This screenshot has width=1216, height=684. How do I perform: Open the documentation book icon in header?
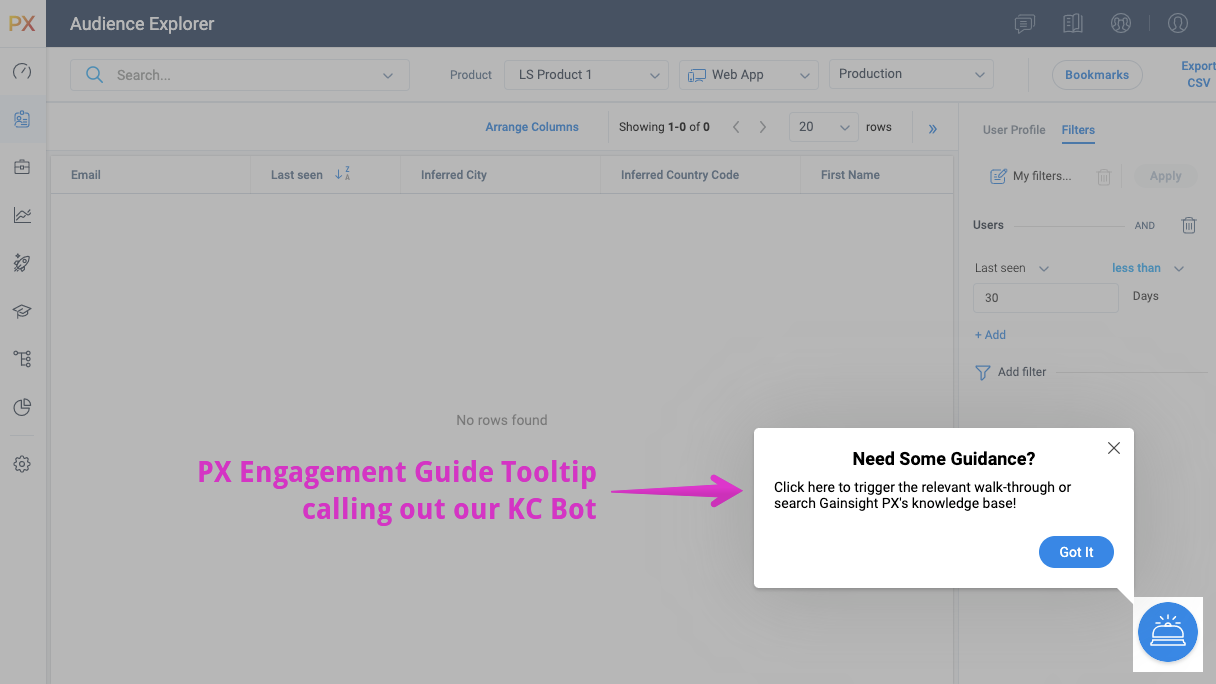[x=1073, y=24]
